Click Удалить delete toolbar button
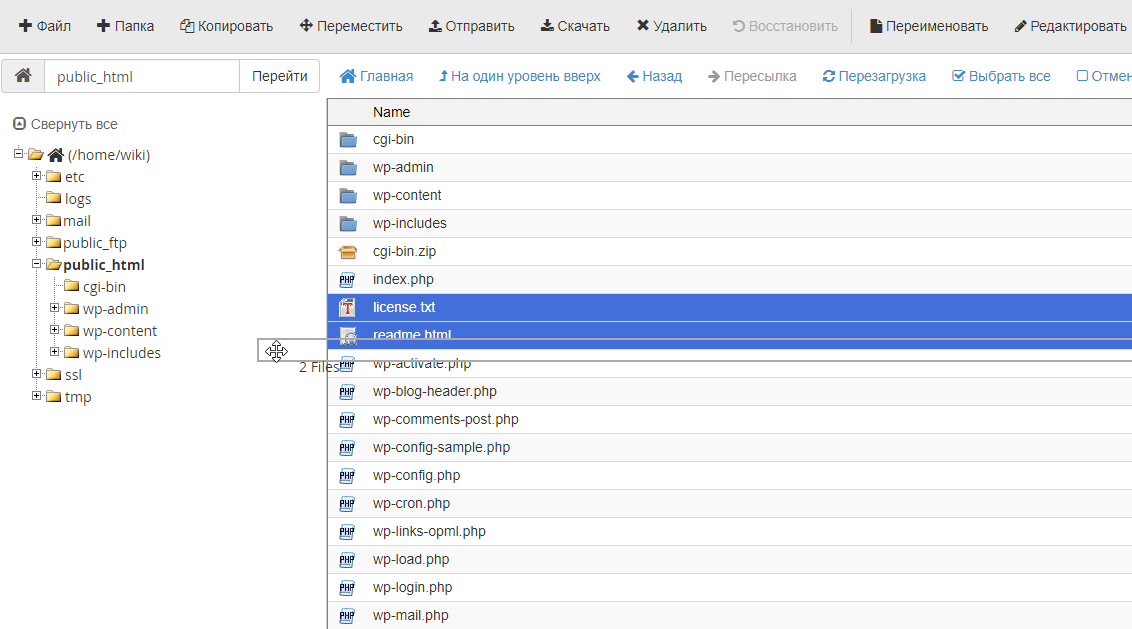This screenshot has width=1132, height=629. click(x=671, y=26)
